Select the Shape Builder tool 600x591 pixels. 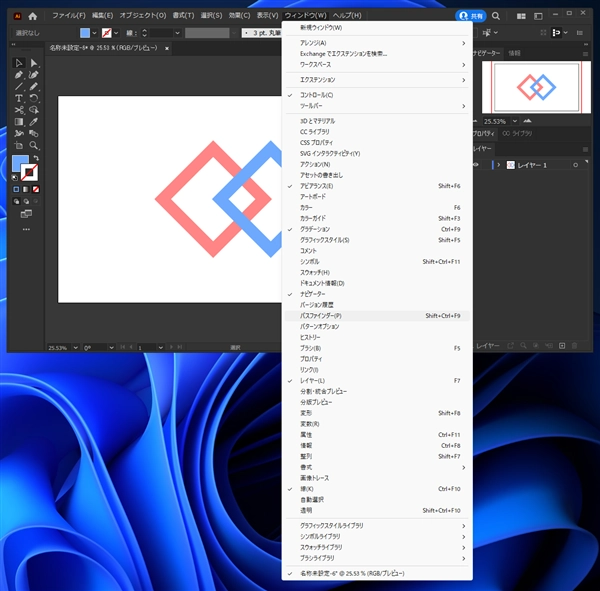click(x=34, y=110)
